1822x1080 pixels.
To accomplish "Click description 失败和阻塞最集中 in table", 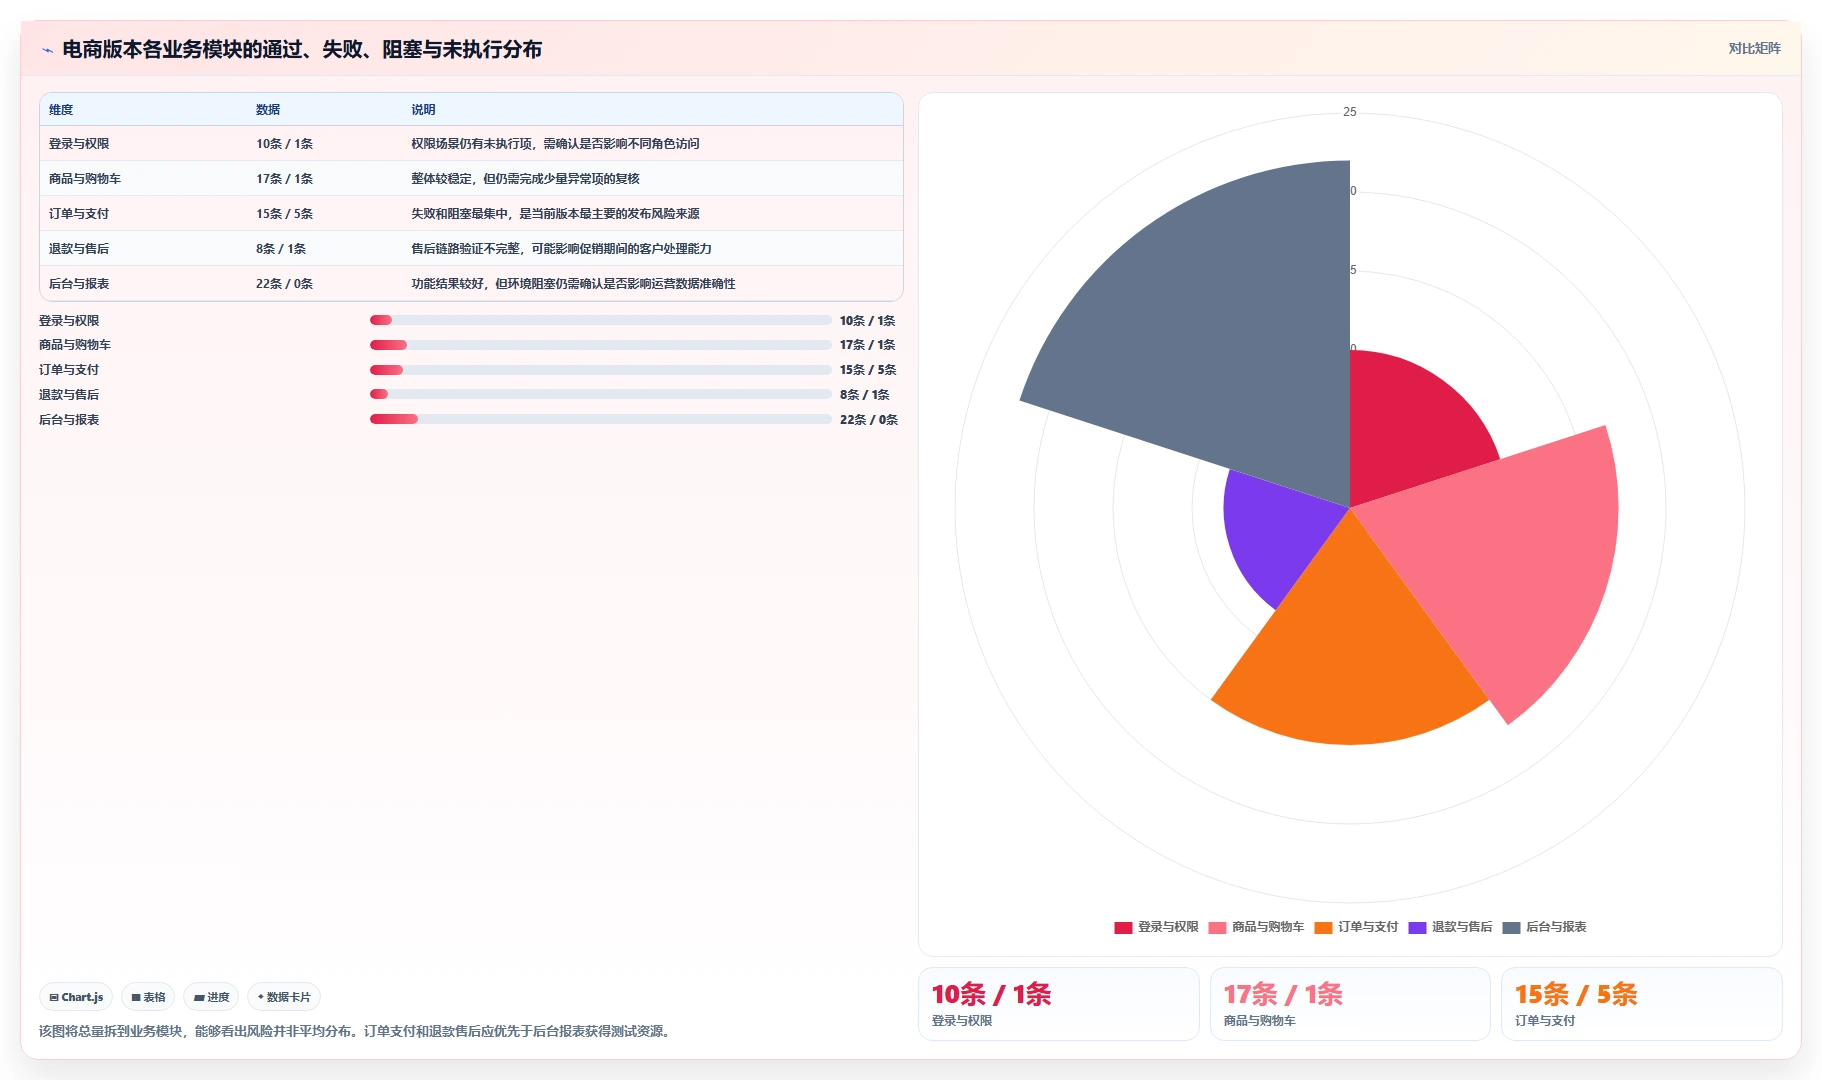I will pyautogui.click(x=555, y=214).
